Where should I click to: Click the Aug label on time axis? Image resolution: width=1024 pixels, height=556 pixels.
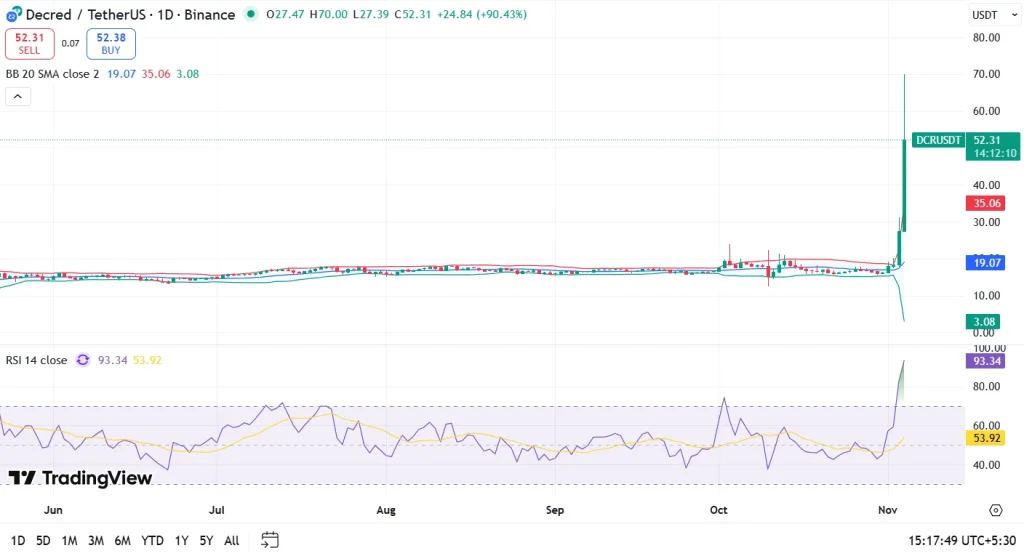(x=386, y=510)
